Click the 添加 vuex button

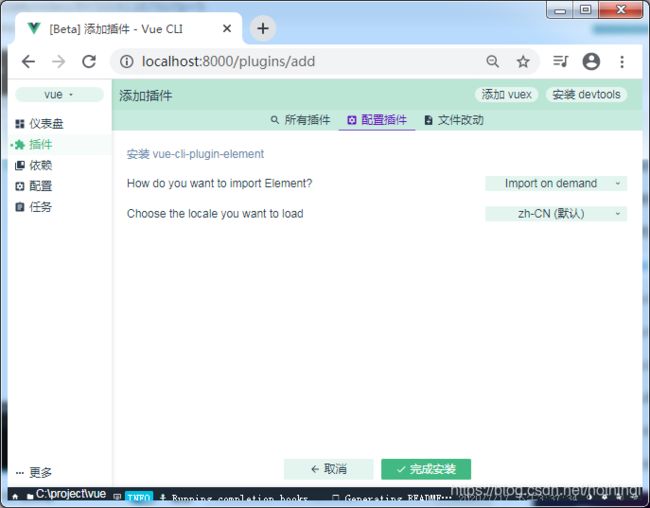[506, 95]
